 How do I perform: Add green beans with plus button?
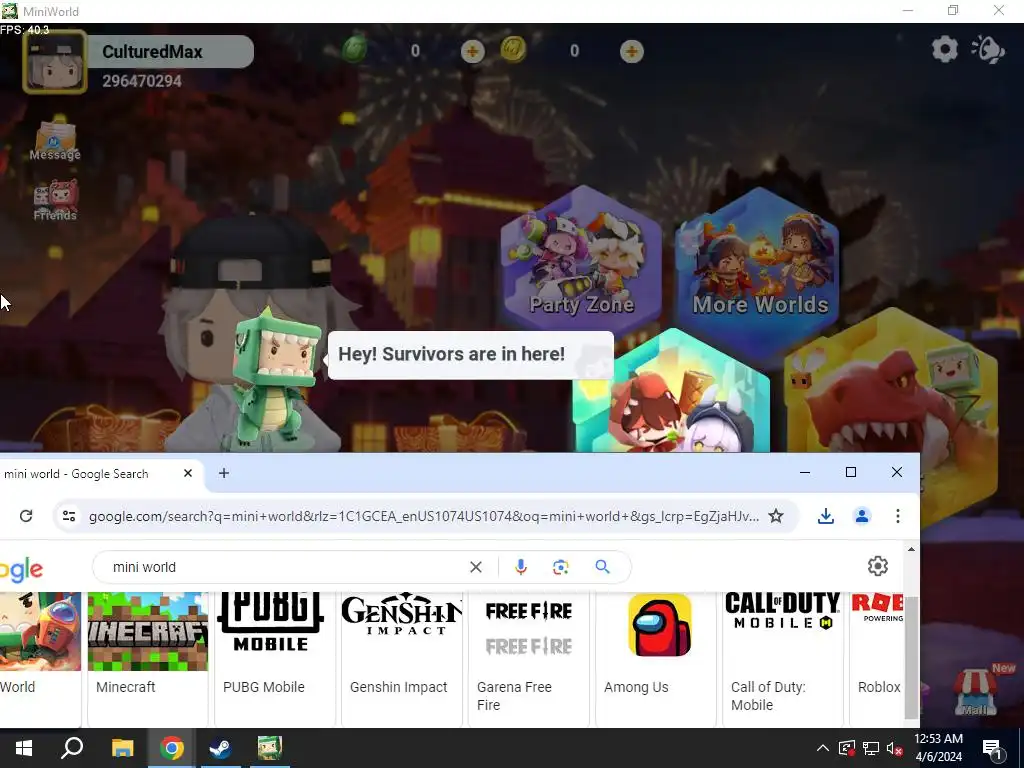coord(472,51)
